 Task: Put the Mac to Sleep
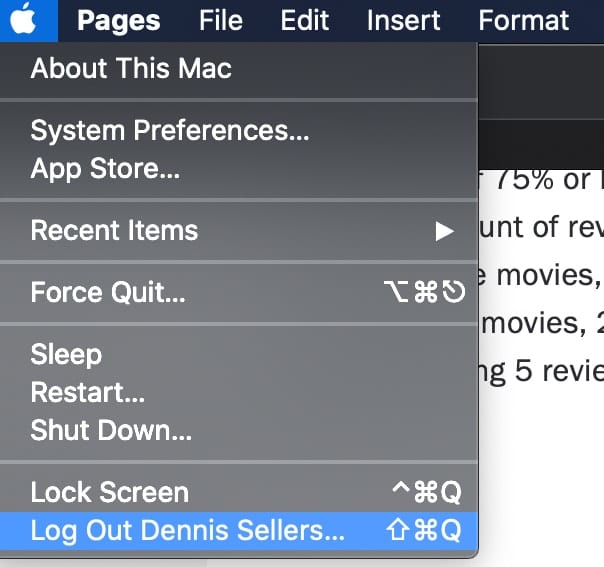click(x=66, y=355)
